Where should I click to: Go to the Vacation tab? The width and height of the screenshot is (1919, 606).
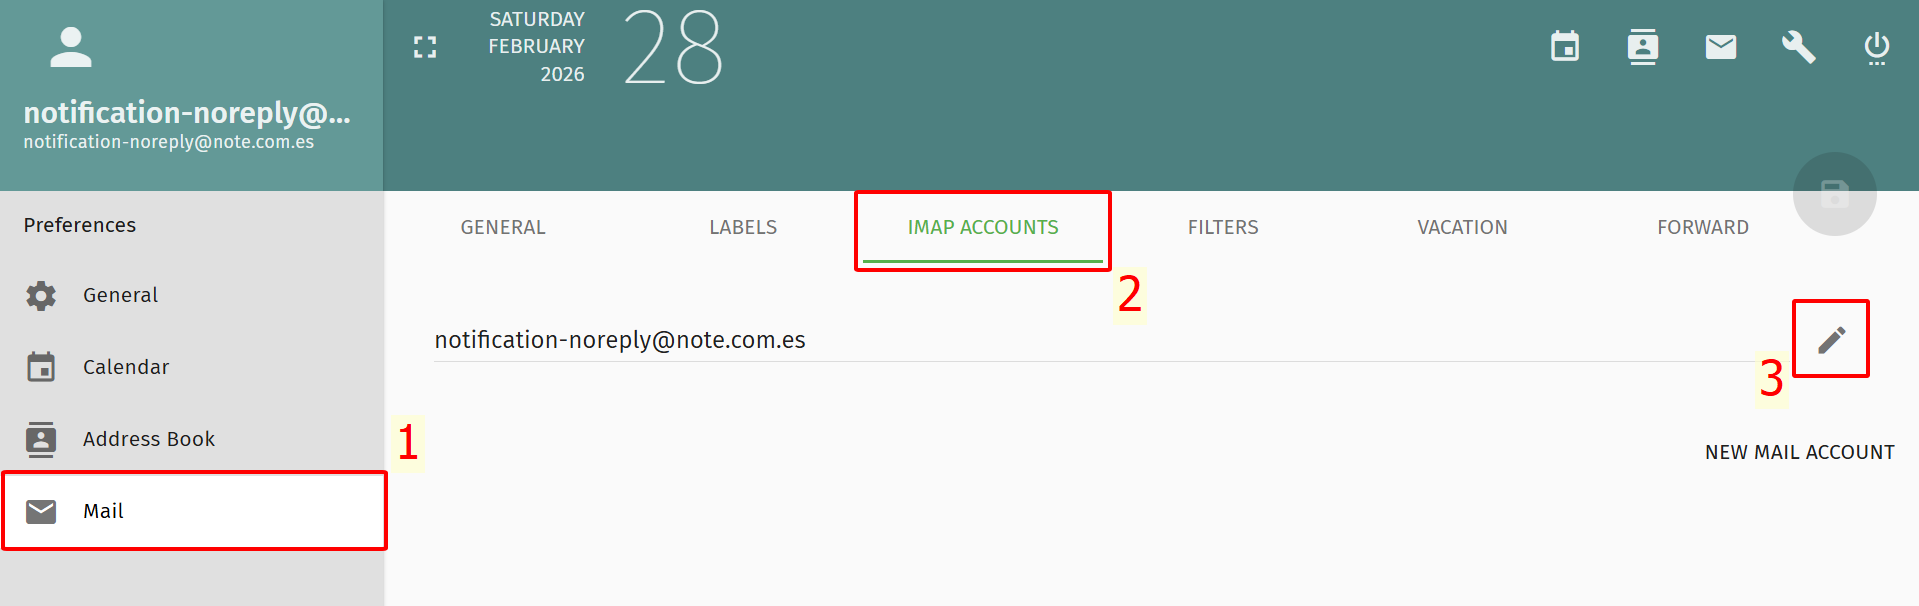(x=1462, y=228)
